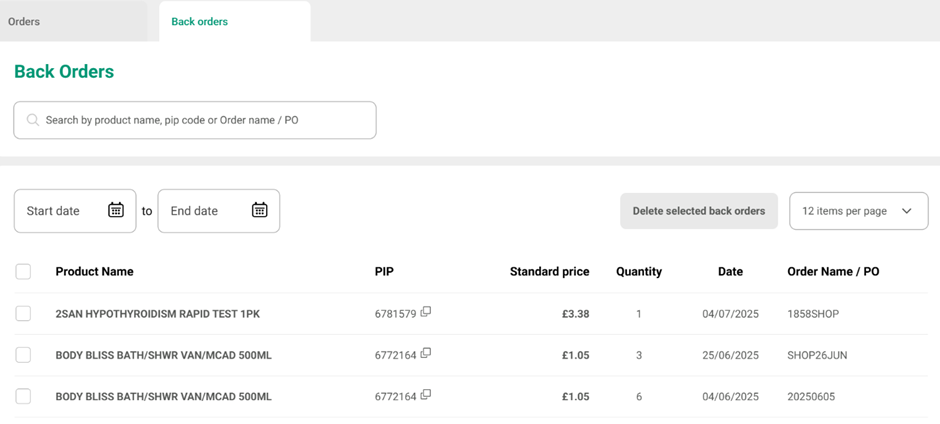Check the Body Bliss row dated 04/06/2025

pos(23,396)
